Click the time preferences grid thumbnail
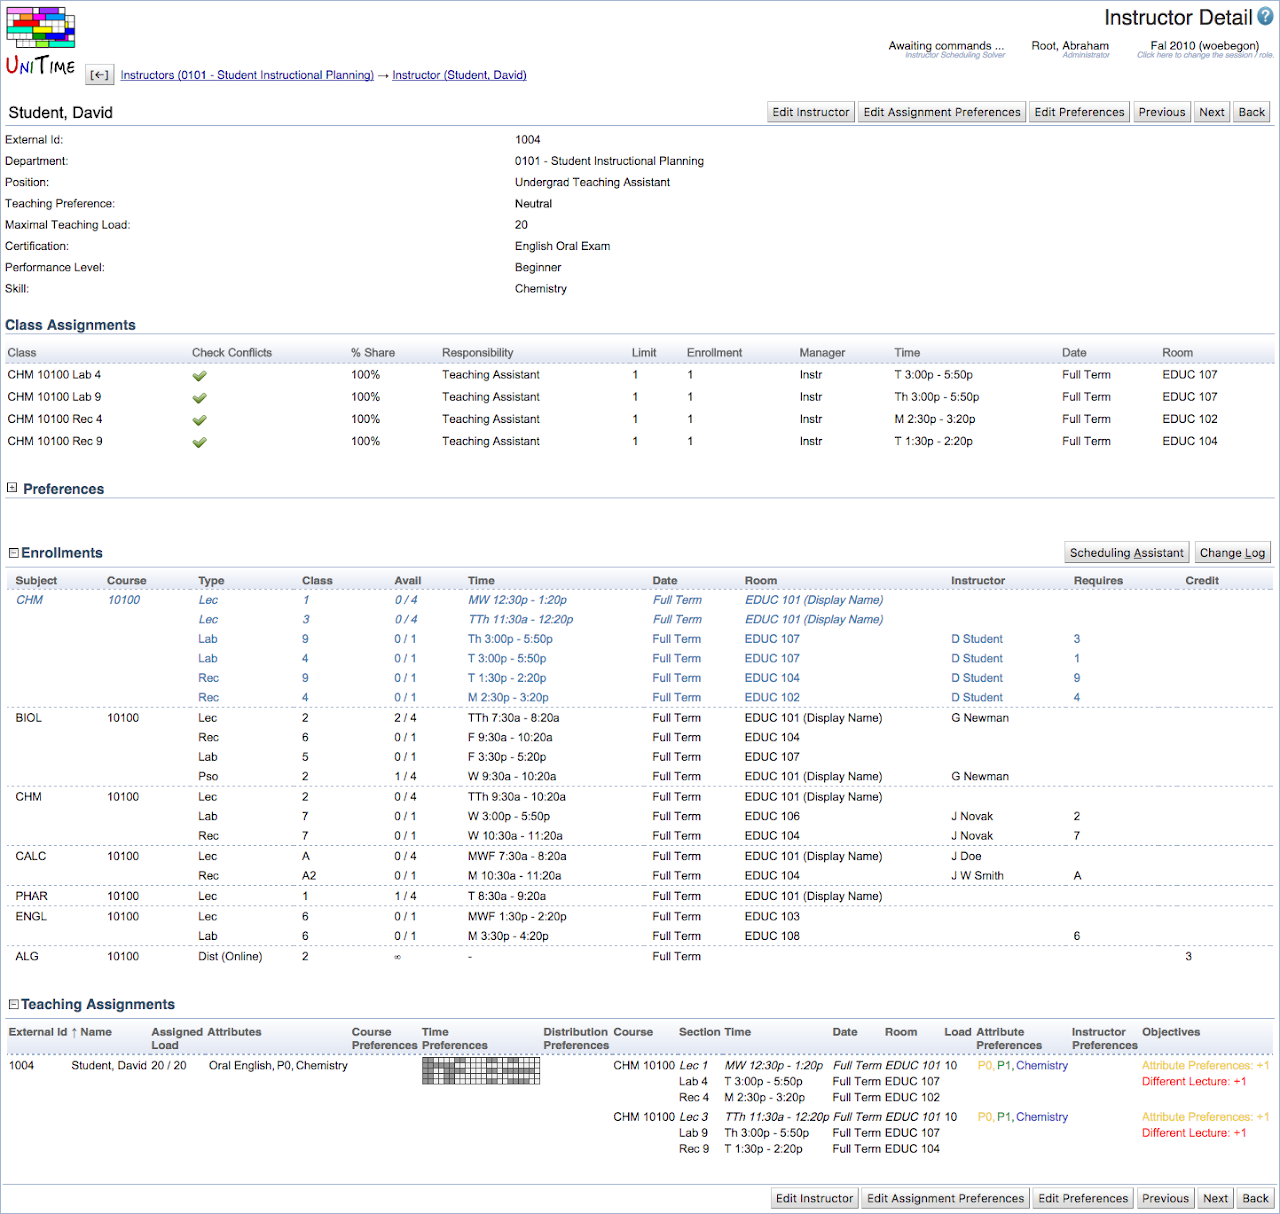 (481, 1071)
